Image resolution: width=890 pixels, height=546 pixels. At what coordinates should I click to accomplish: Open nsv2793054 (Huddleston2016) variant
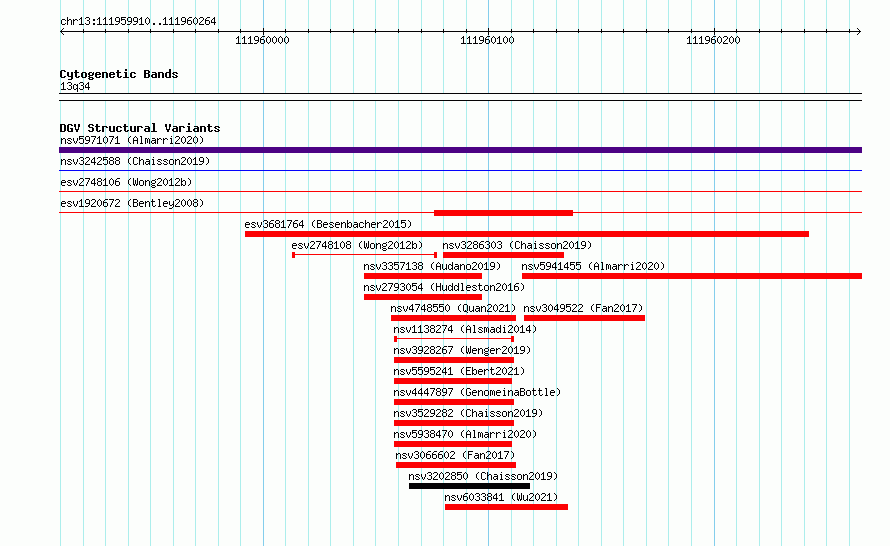444,287
